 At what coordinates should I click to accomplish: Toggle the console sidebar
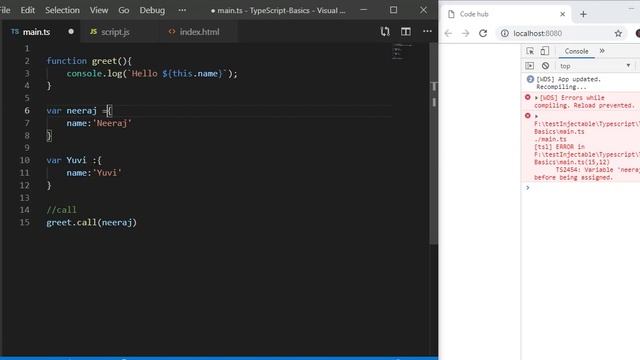click(529, 66)
